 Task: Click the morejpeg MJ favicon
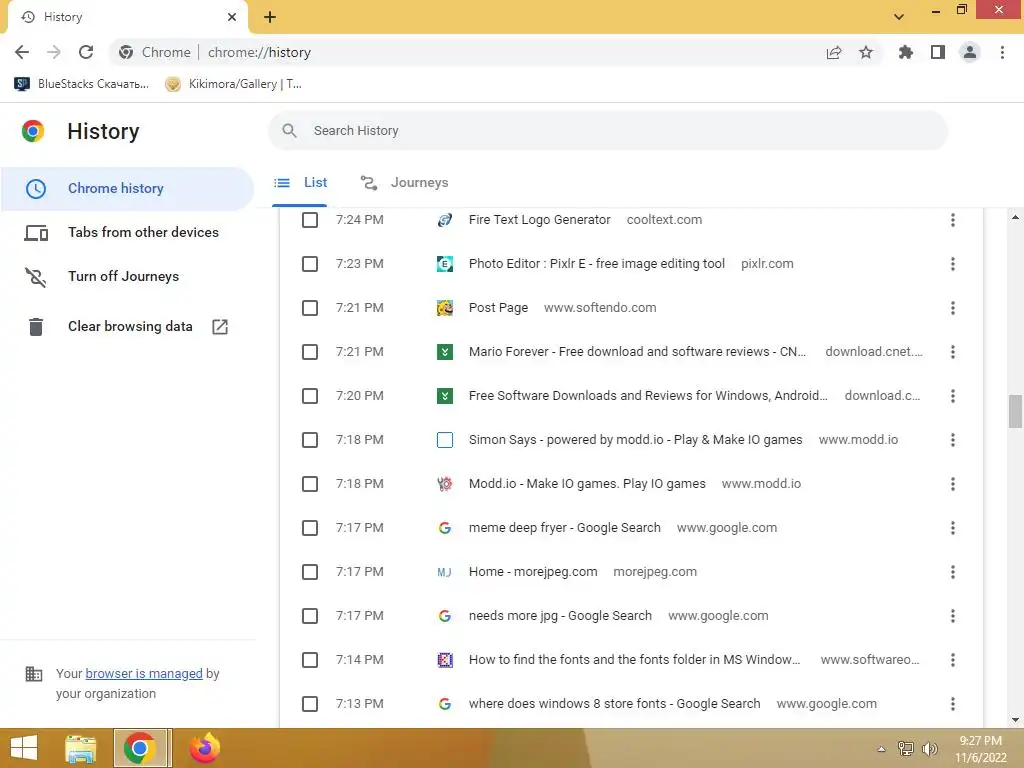click(x=445, y=572)
